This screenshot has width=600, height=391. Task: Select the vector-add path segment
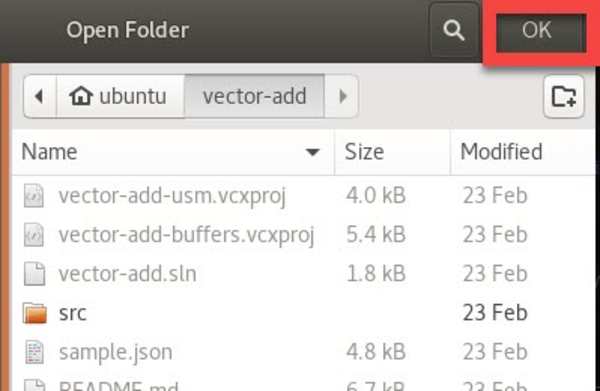tap(254, 96)
